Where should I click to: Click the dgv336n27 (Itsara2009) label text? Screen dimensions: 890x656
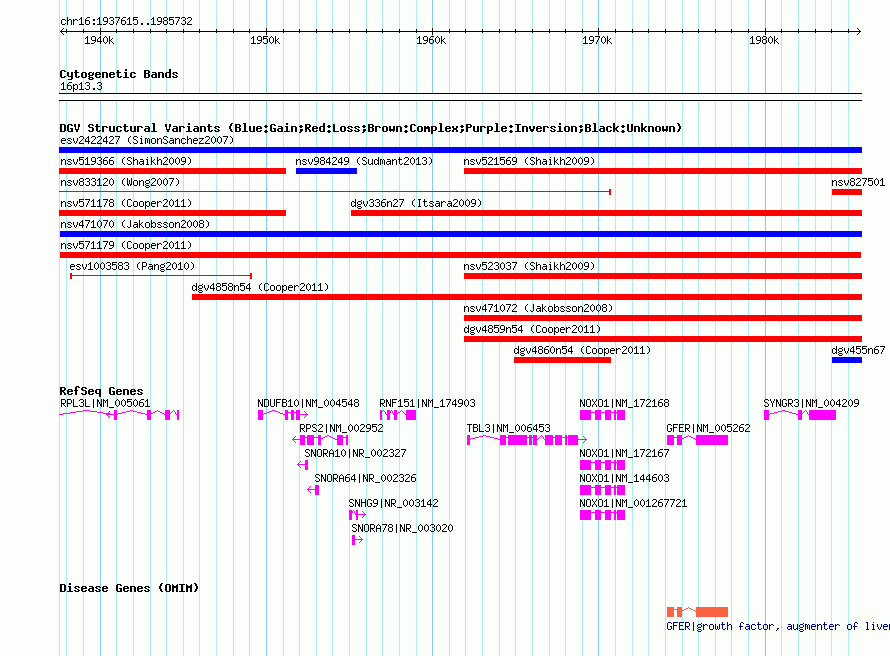coord(416,203)
